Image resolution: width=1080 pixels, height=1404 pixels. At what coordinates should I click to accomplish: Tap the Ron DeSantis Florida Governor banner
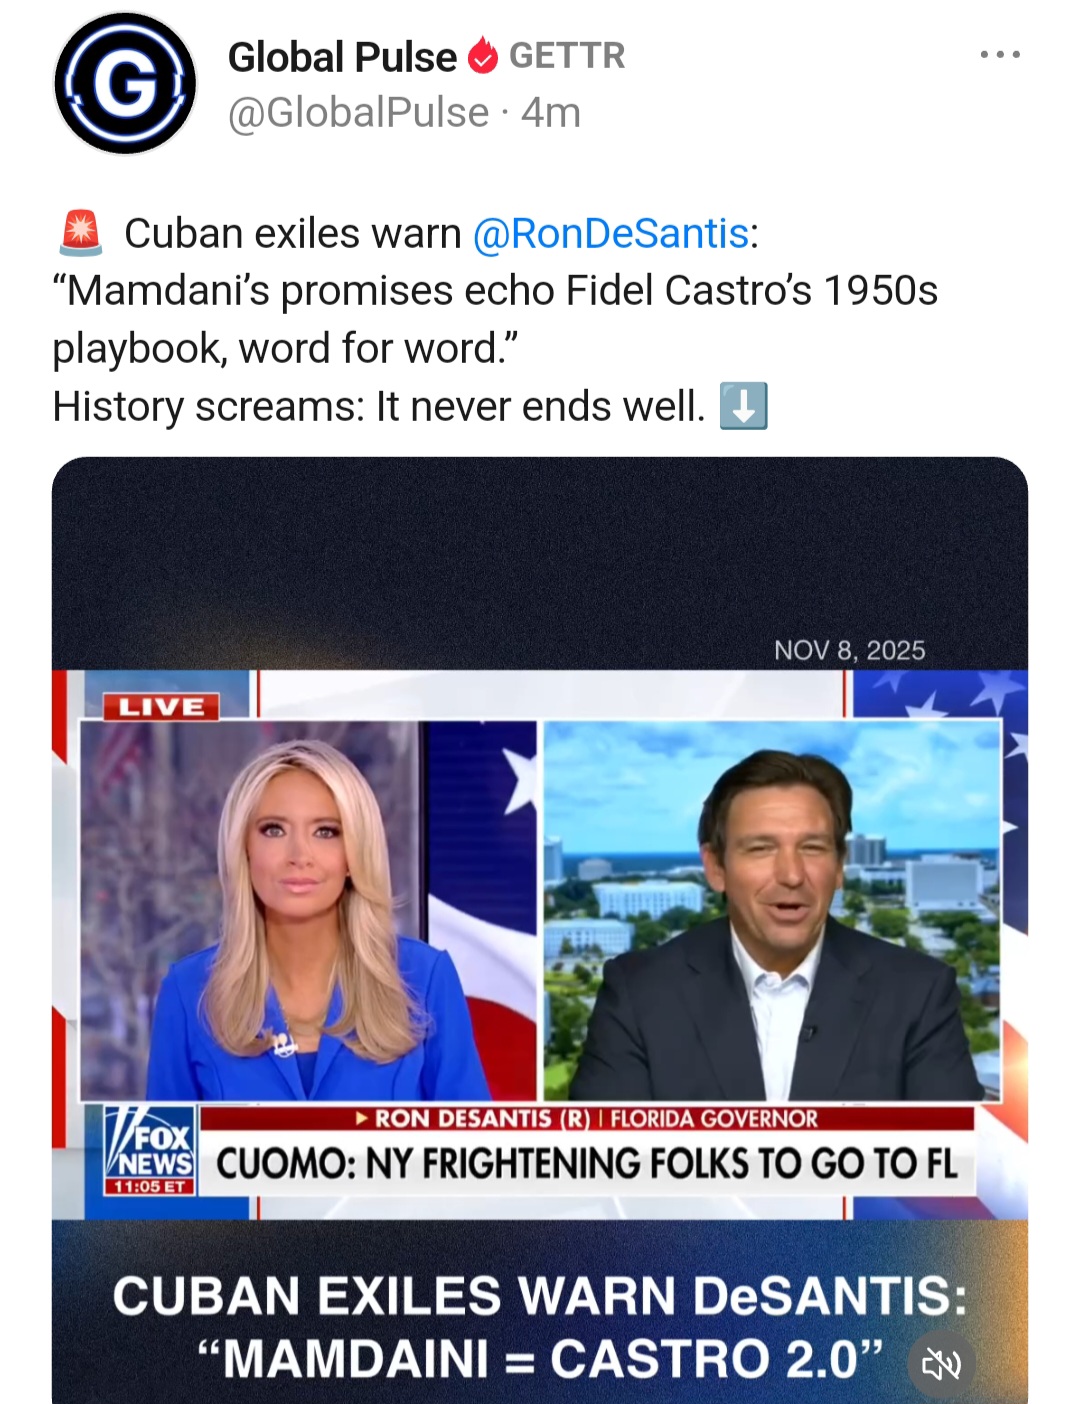point(587,1118)
